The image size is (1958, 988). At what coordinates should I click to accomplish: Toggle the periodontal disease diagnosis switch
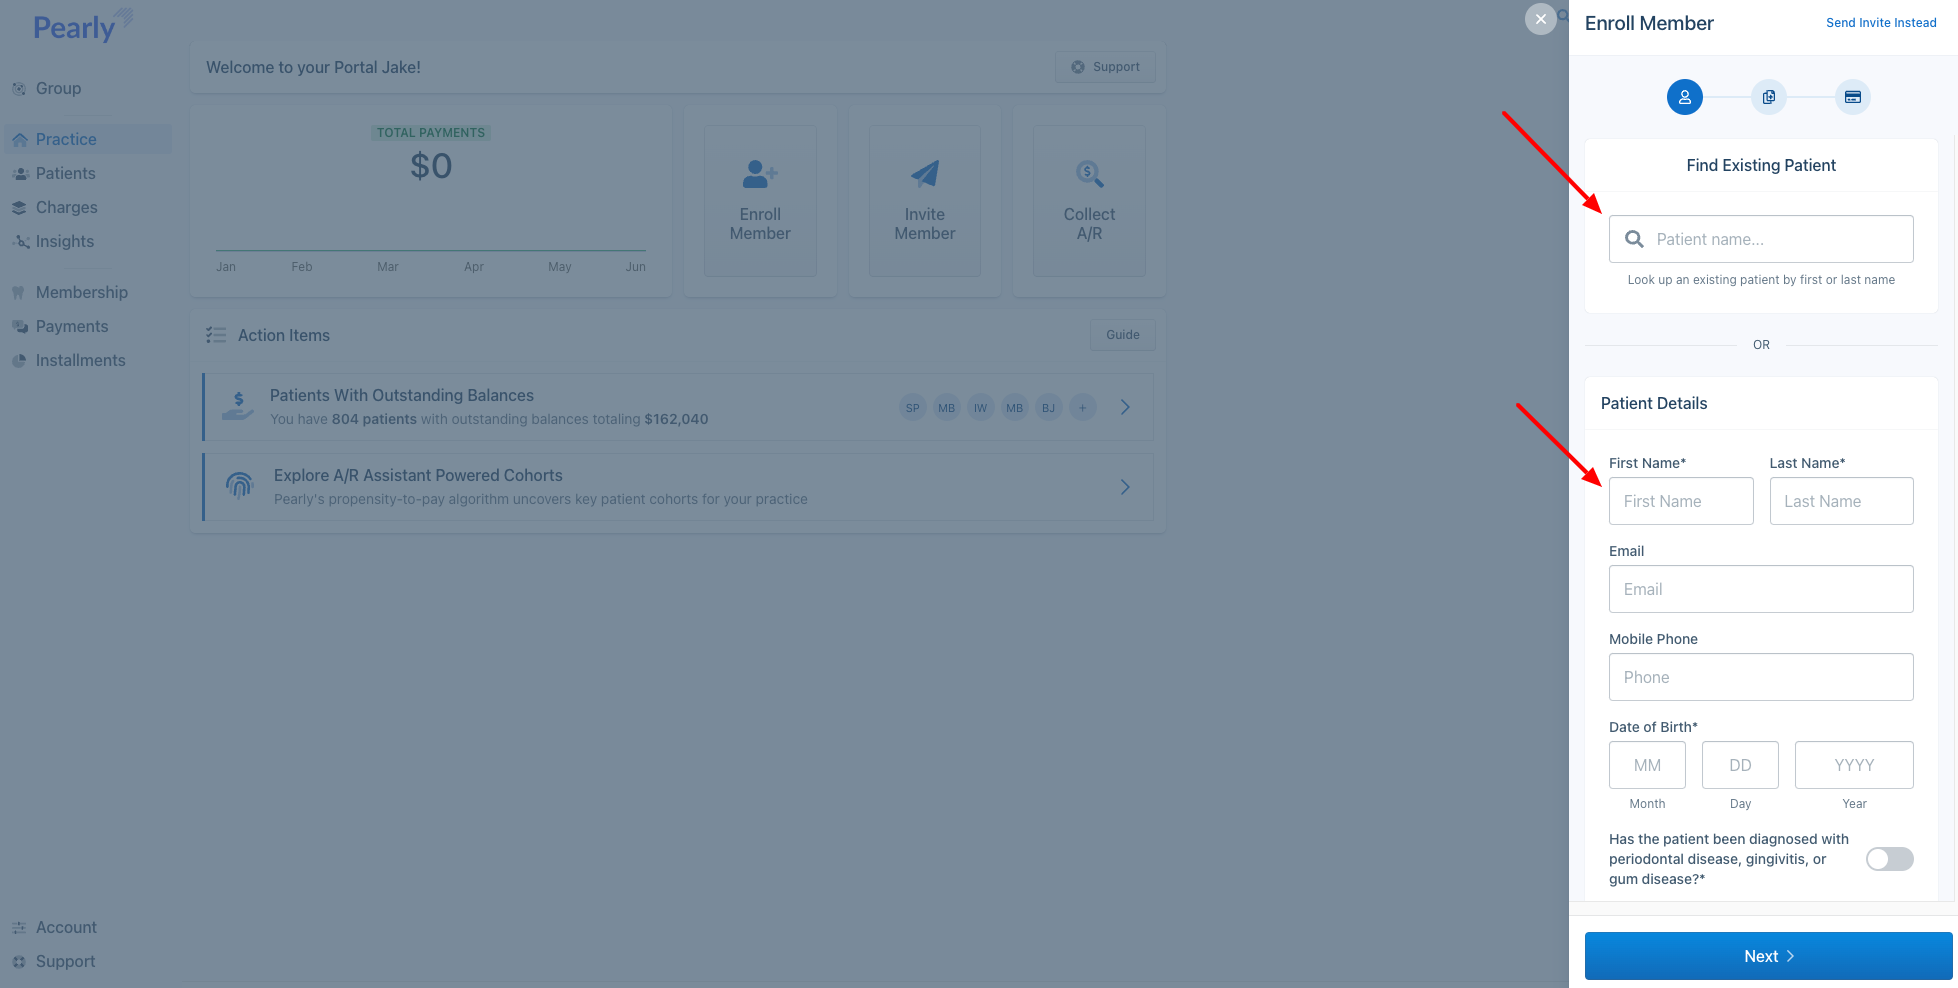click(x=1889, y=859)
